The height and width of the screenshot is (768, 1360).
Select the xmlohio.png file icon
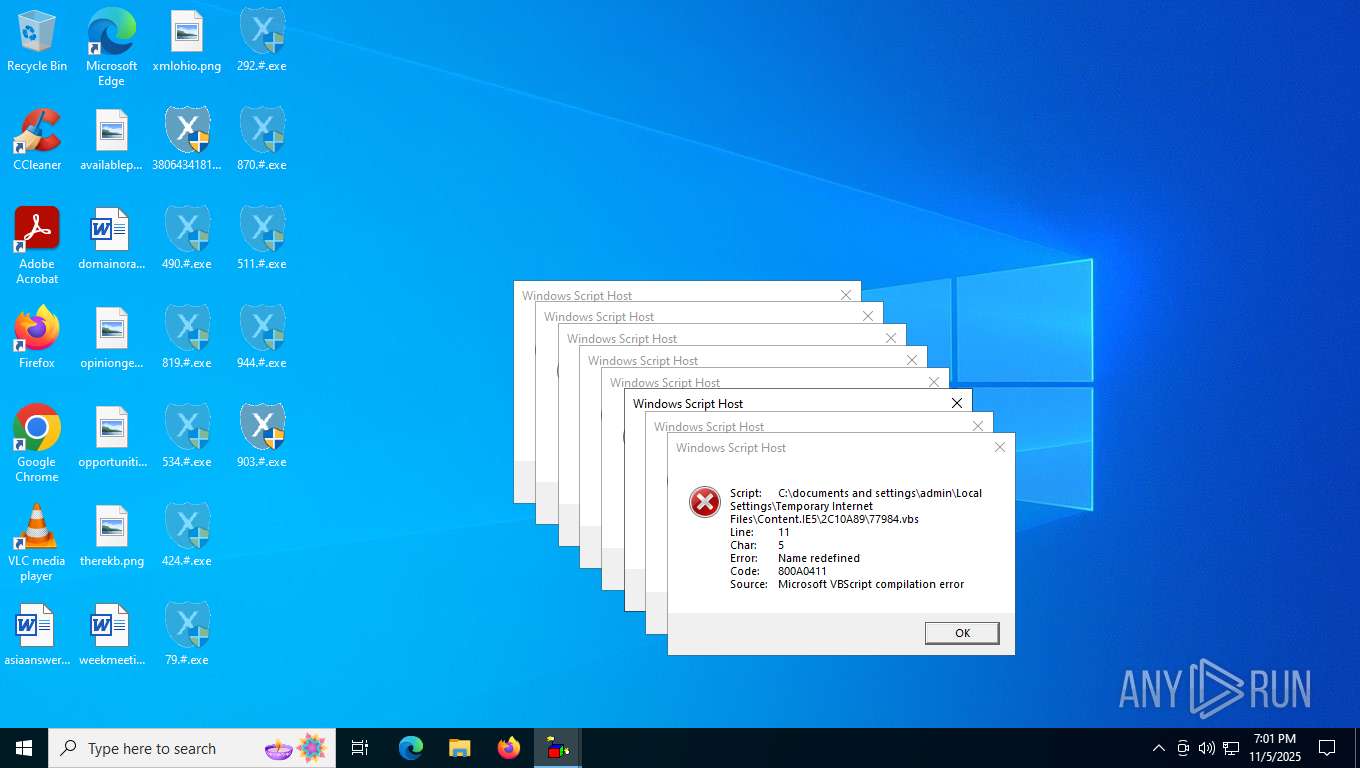187,42
